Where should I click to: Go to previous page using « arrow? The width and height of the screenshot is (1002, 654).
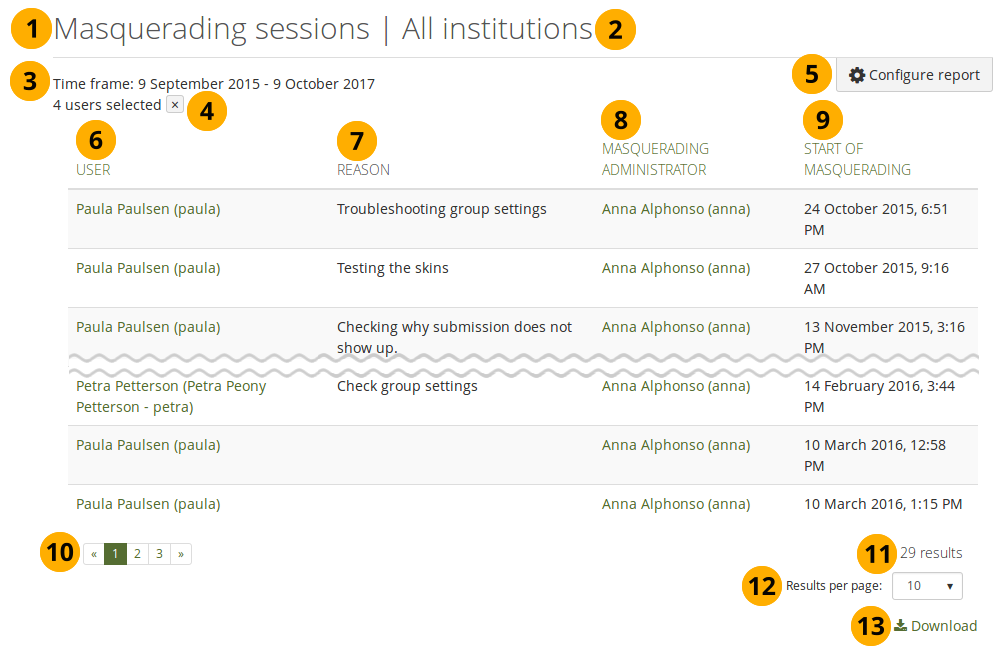tap(93, 554)
